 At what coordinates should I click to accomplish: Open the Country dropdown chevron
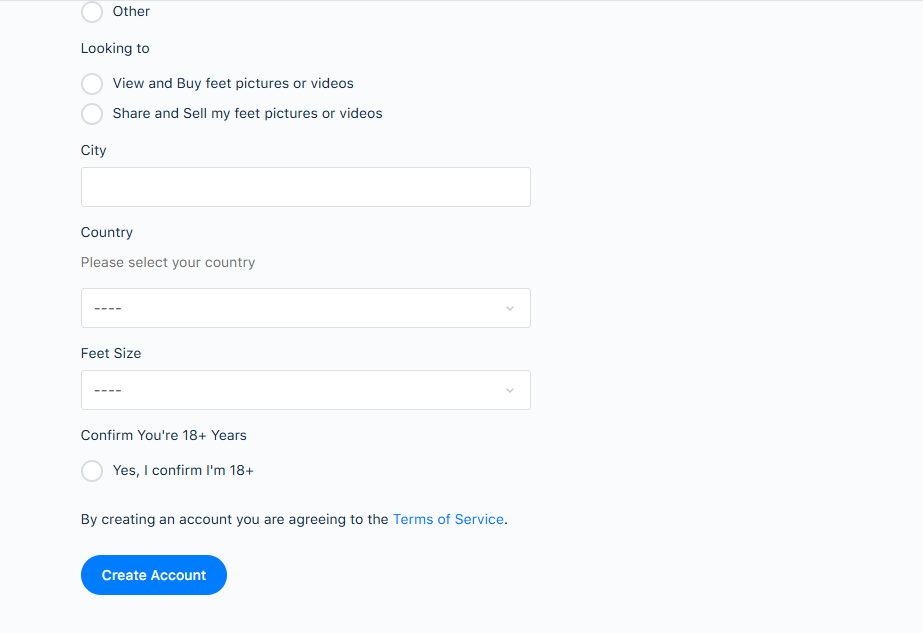[x=509, y=308]
